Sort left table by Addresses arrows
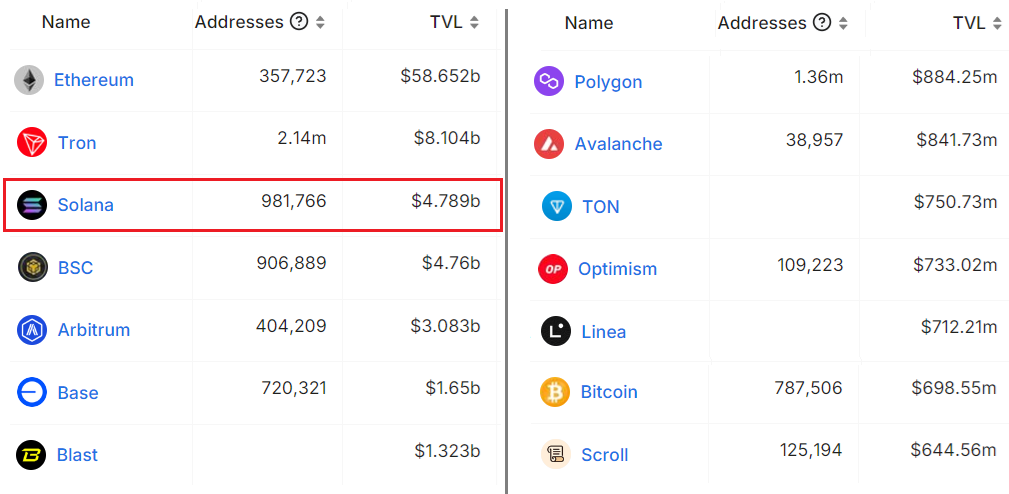 coord(320,23)
